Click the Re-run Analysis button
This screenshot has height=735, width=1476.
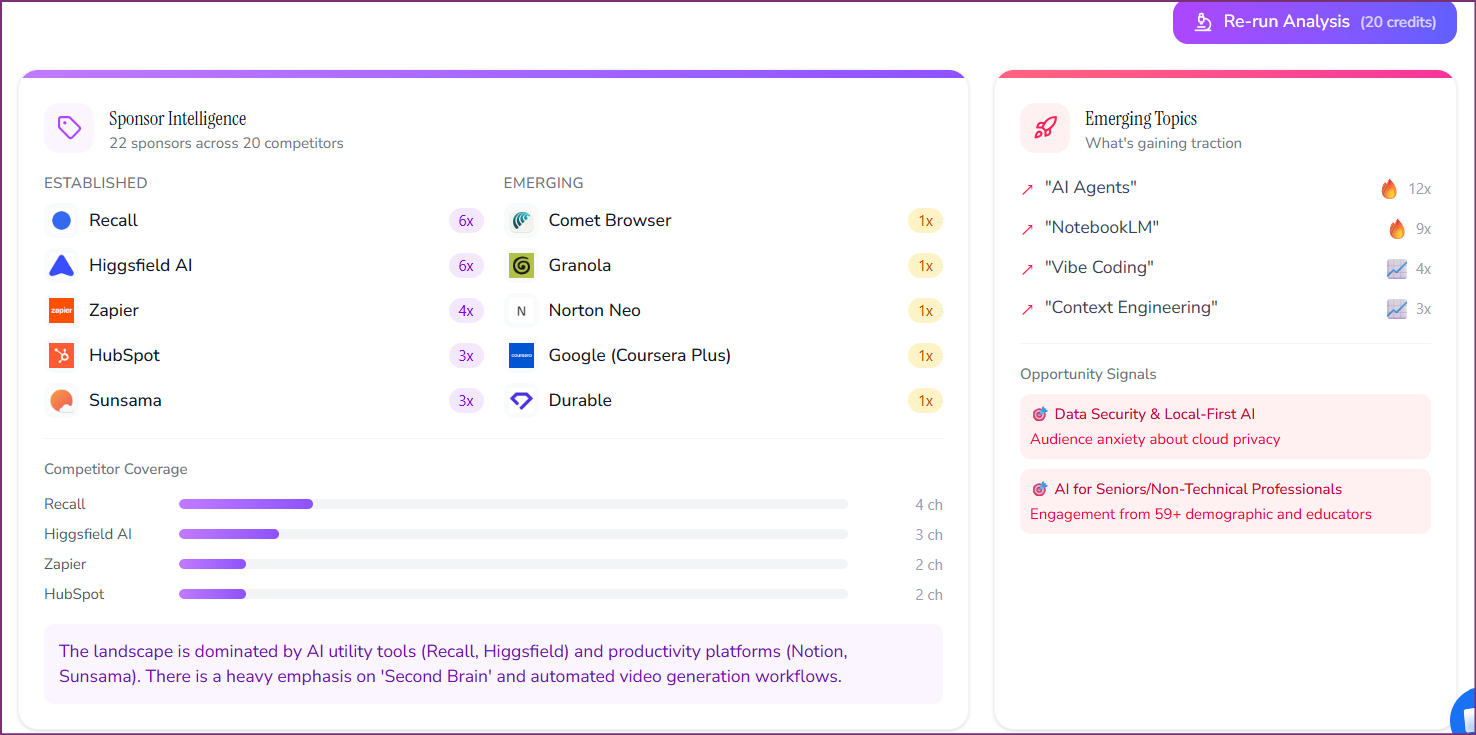[1314, 21]
